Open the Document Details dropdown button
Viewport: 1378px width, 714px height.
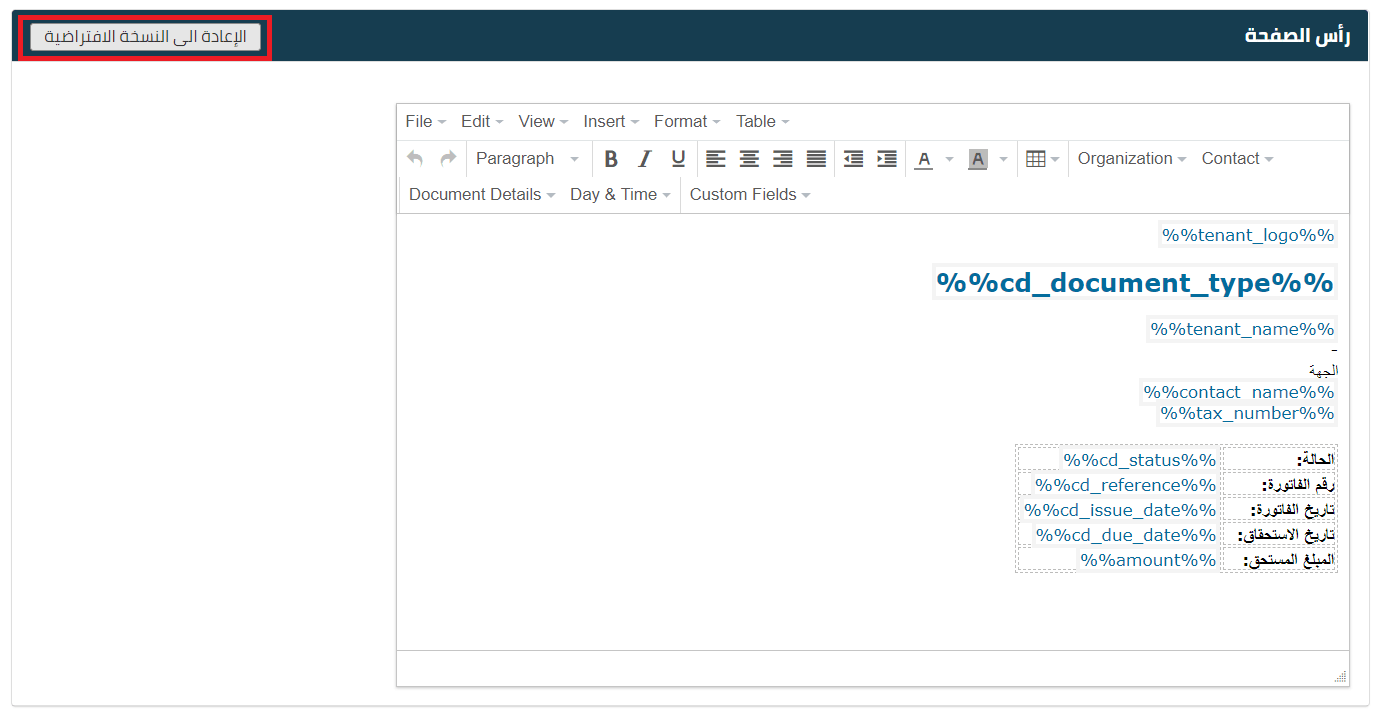pyautogui.click(x=481, y=195)
